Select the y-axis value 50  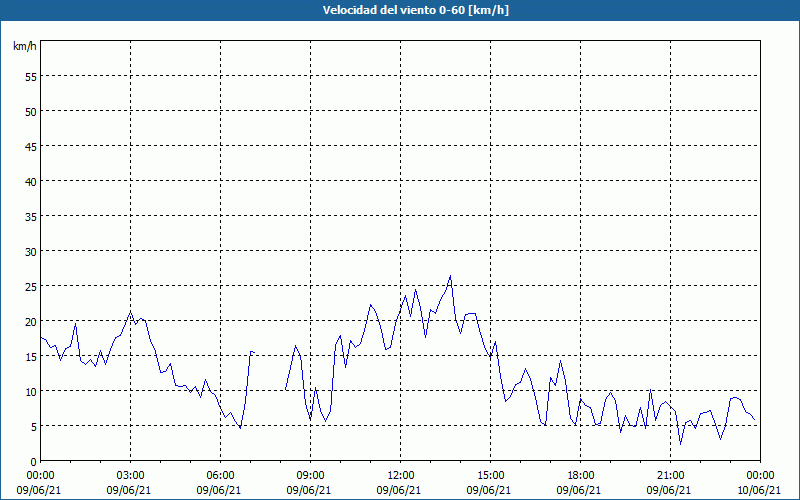point(31,112)
